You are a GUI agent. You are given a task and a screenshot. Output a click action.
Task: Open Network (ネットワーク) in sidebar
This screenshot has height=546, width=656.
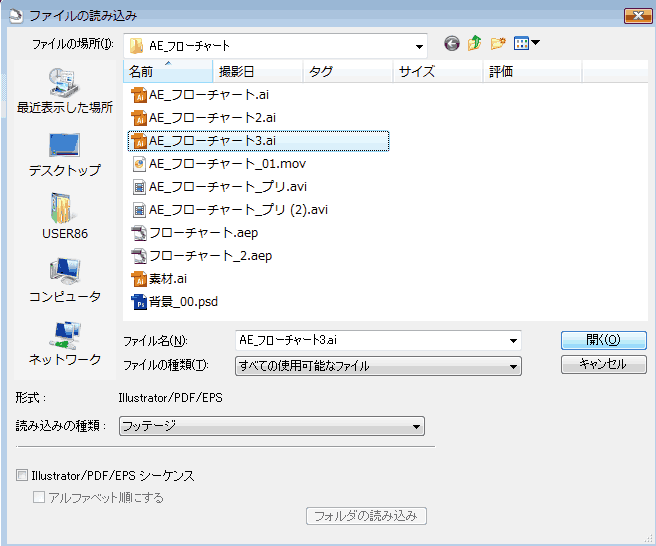coord(65,343)
